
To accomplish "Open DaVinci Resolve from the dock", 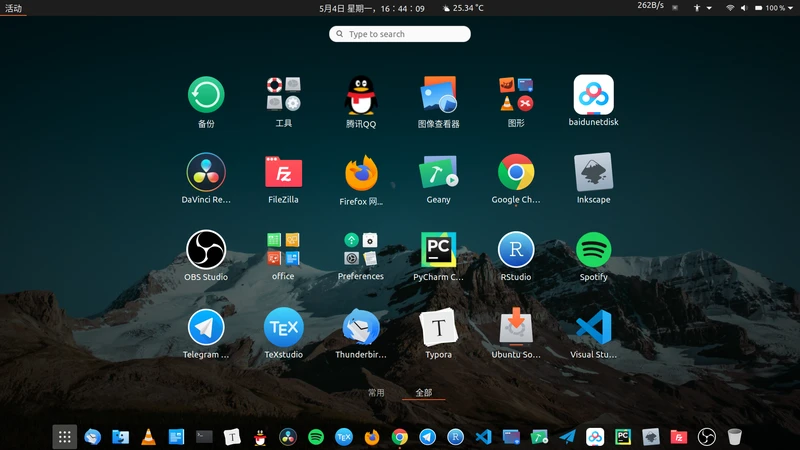I will [x=288, y=437].
